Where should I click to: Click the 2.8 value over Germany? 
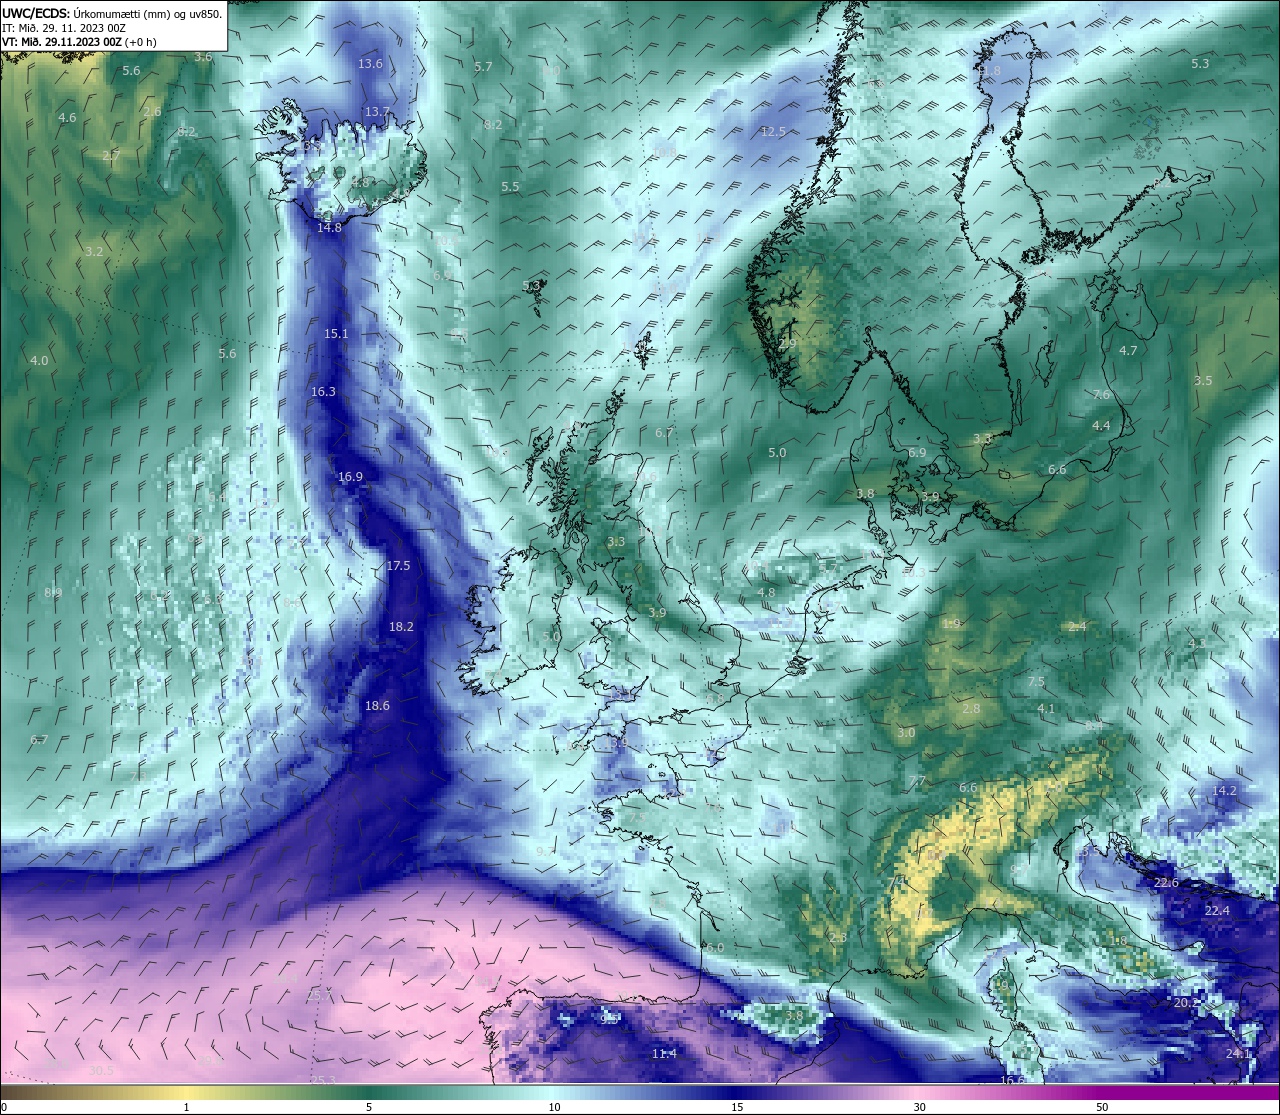971,709
